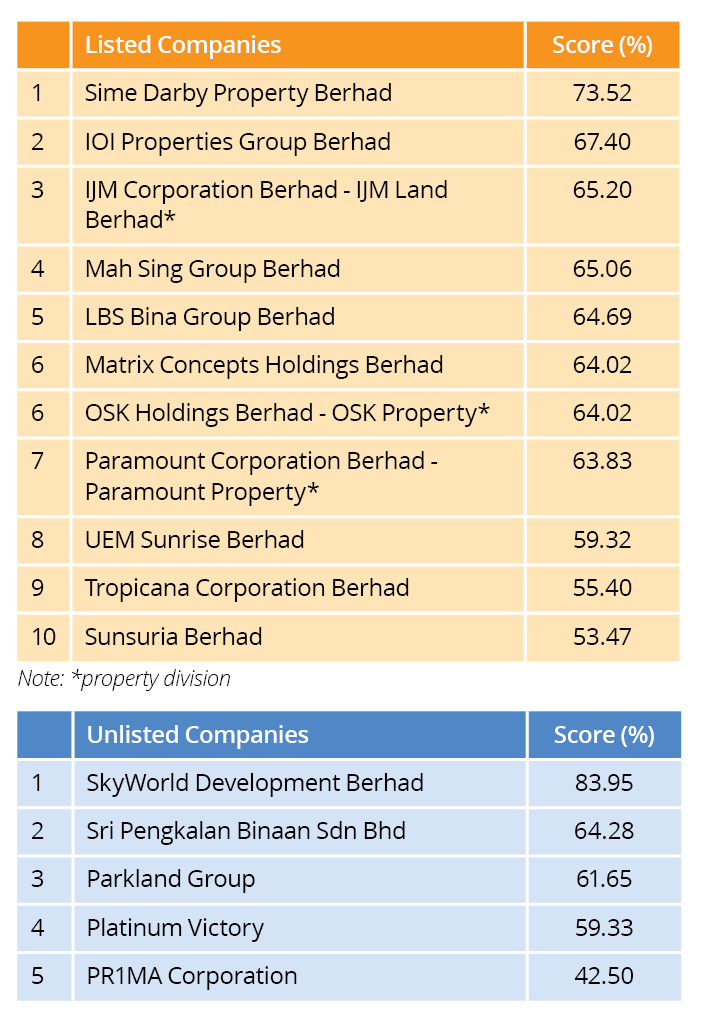
Task: Click Sunsuria Berhad in rank 10
Action: [174, 637]
